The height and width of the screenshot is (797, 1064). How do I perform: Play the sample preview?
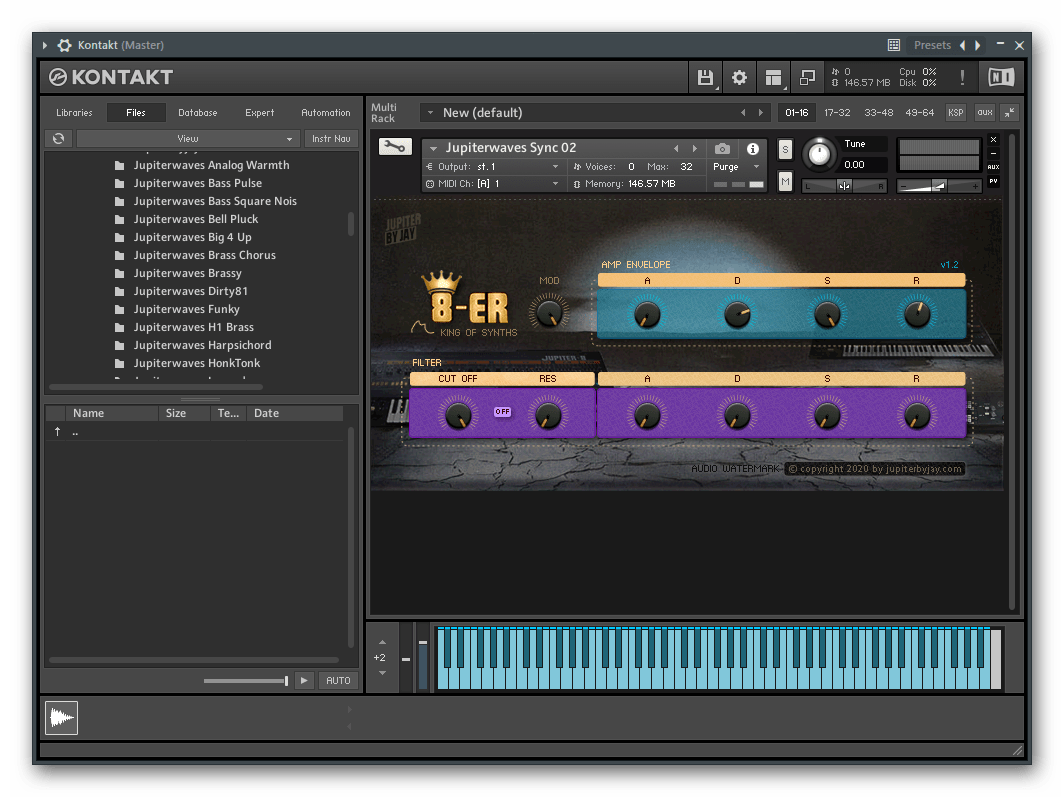pos(304,680)
